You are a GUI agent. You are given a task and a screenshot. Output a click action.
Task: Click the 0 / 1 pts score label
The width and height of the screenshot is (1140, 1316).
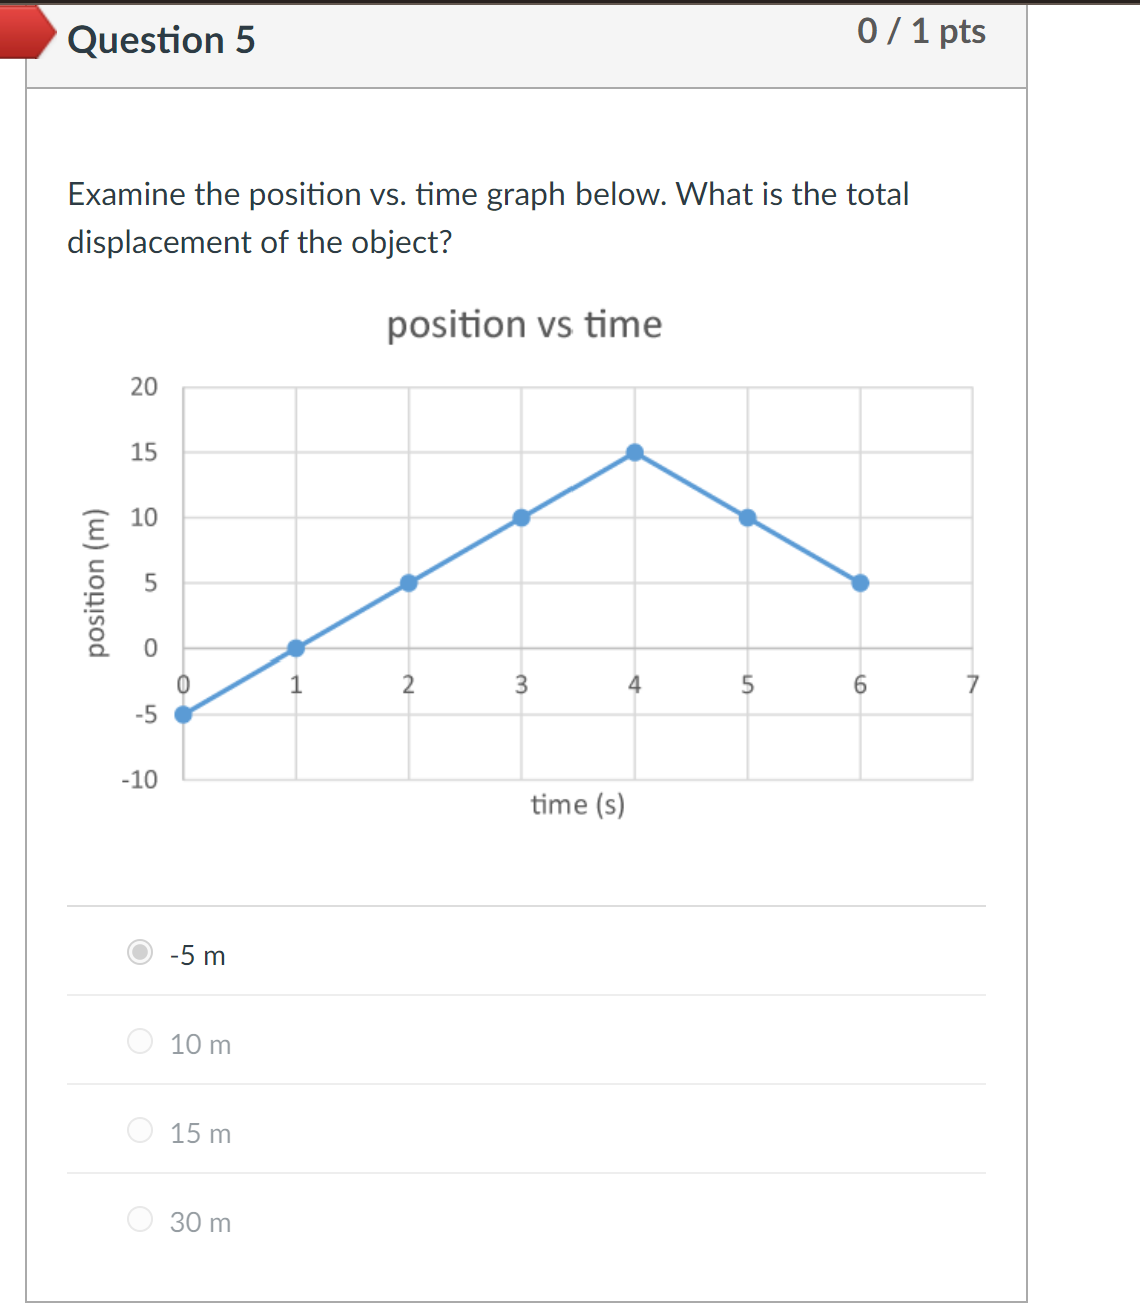coord(921,31)
